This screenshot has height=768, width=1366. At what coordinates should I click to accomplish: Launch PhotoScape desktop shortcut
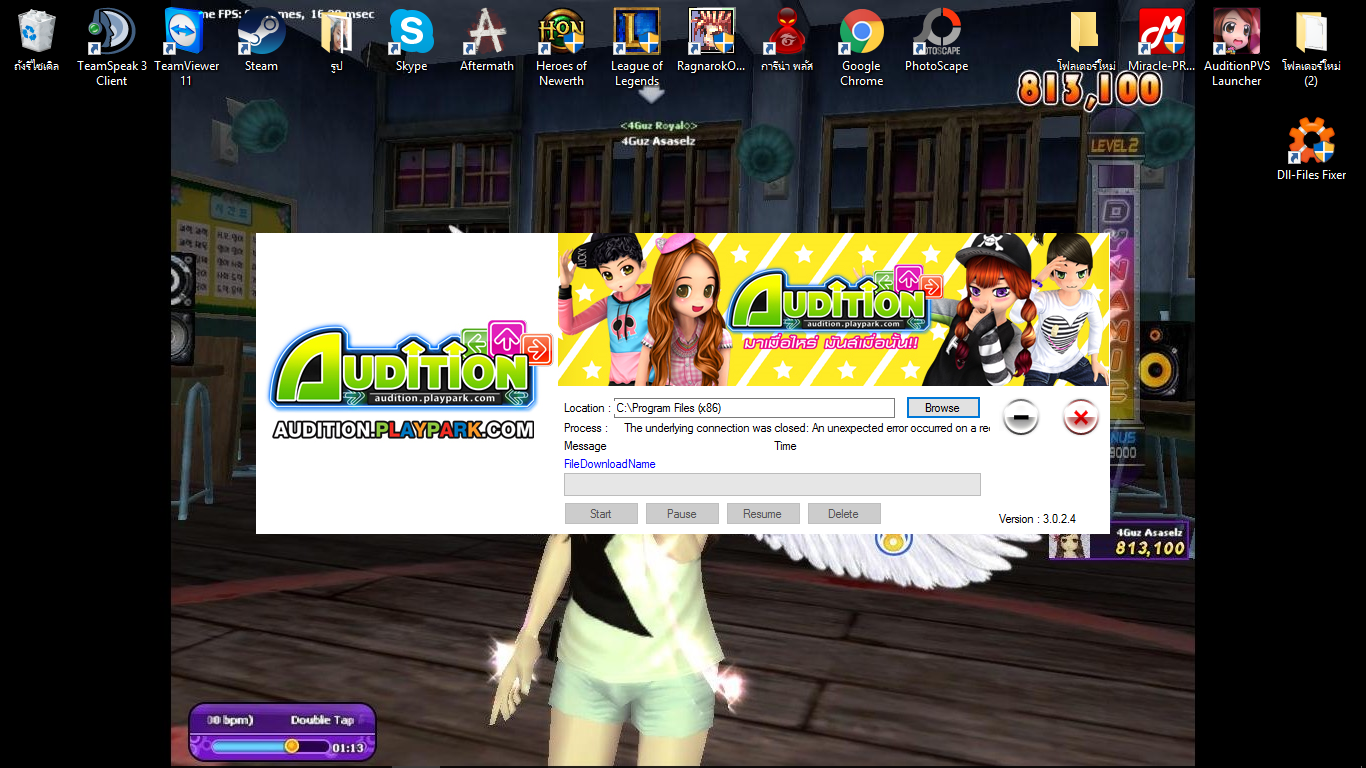coord(937,42)
